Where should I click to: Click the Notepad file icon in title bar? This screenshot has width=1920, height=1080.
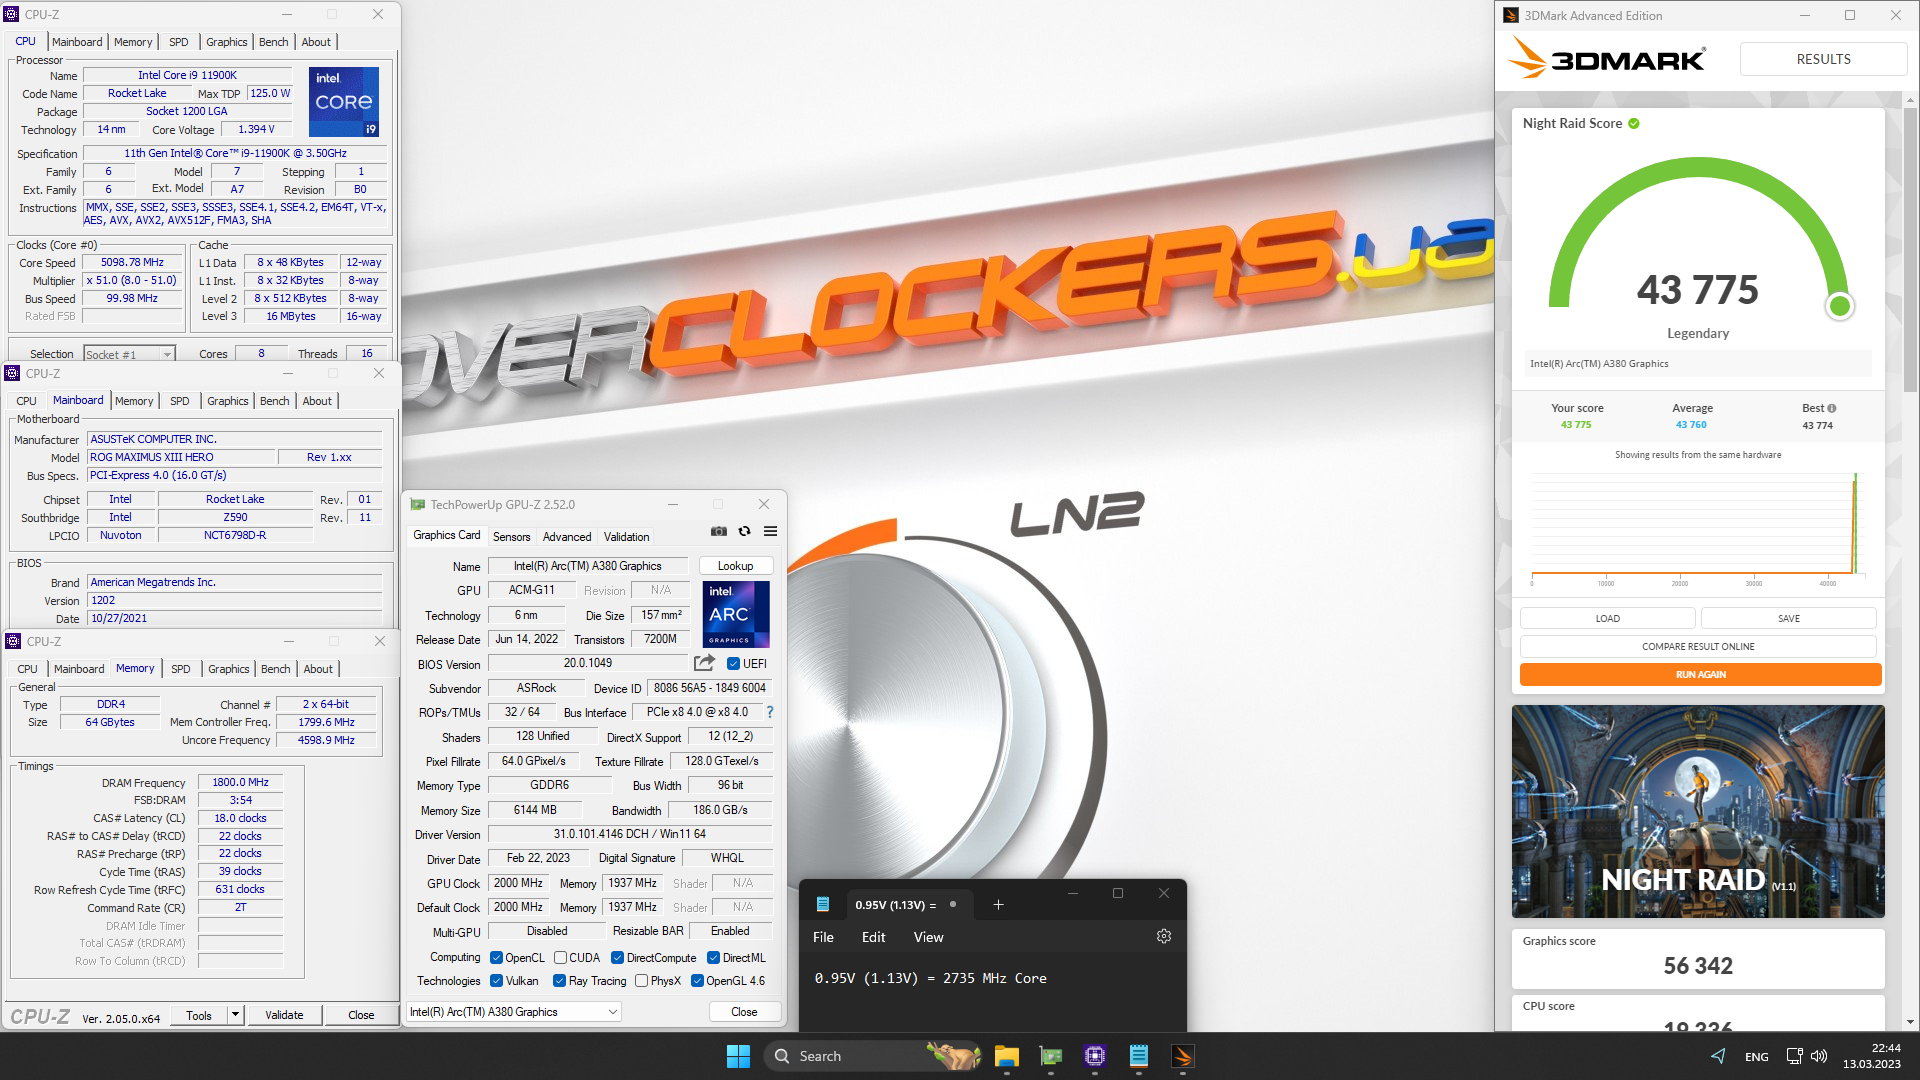tap(823, 904)
